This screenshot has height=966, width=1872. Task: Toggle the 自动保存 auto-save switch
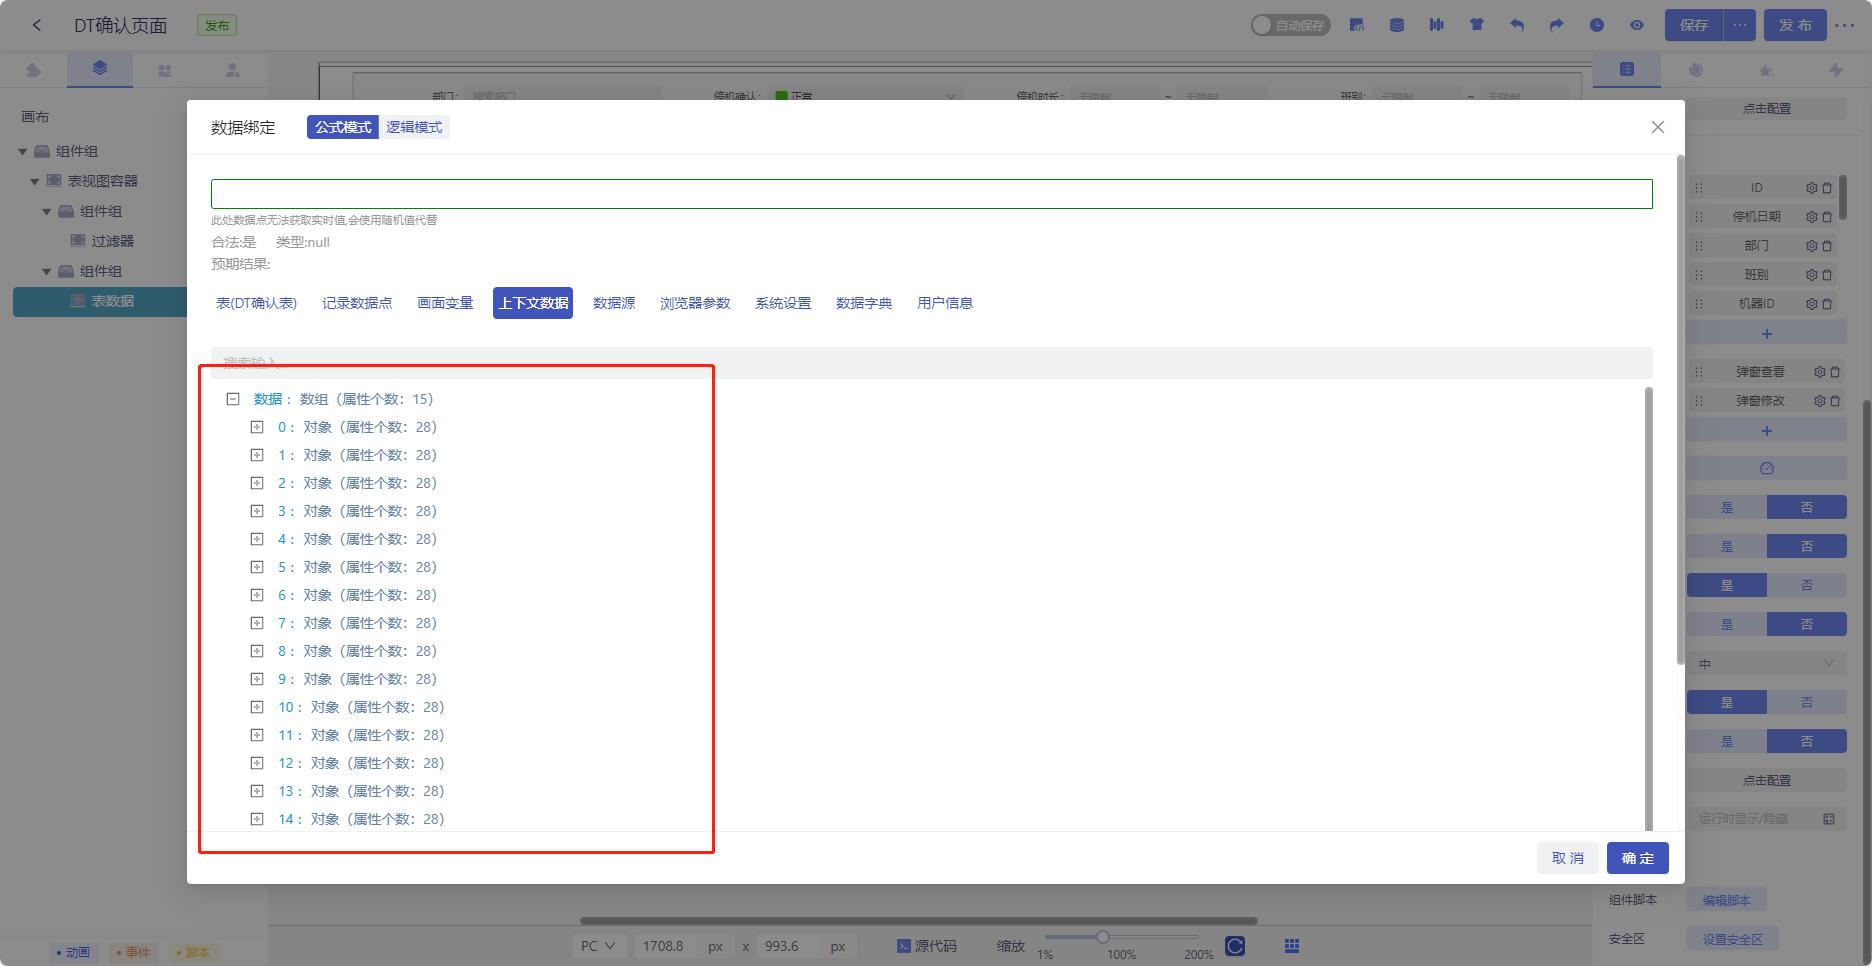coord(1290,25)
